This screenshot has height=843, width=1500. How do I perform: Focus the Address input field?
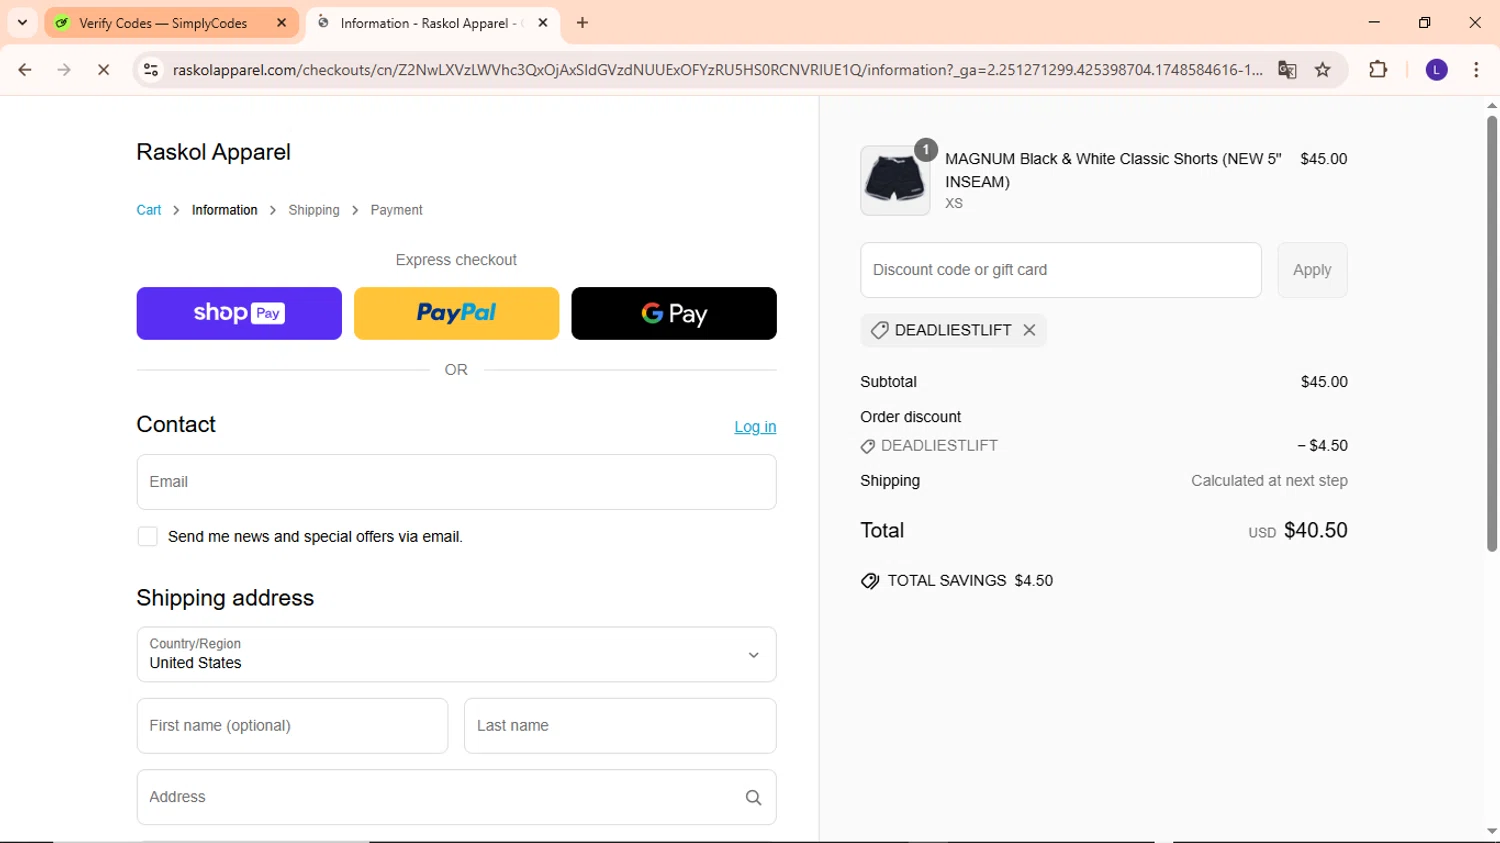[456, 797]
